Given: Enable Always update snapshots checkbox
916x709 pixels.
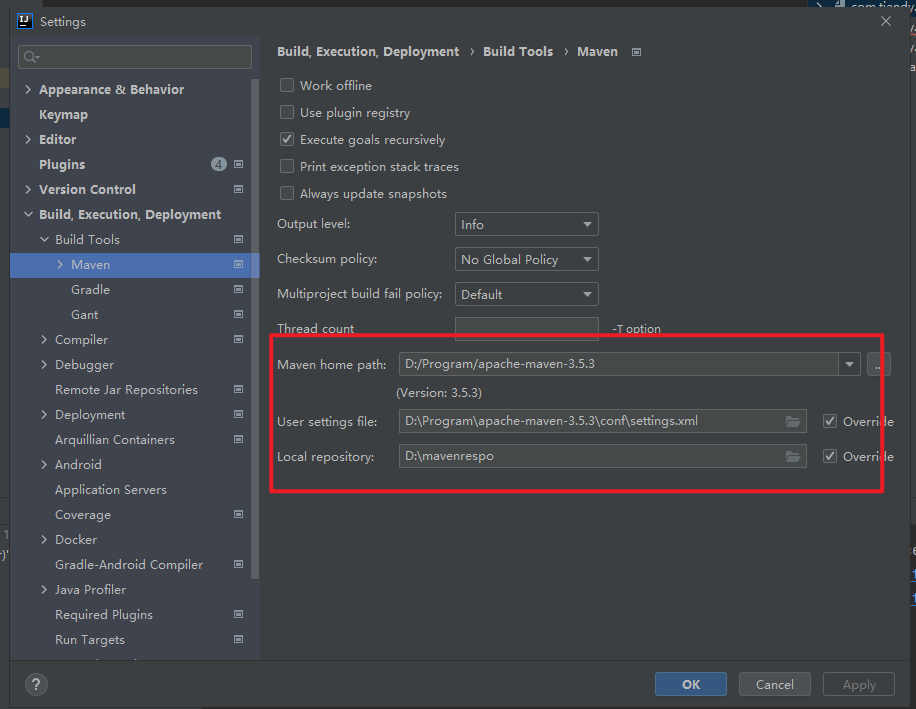Looking at the screenshot, I should click(287, 193).
